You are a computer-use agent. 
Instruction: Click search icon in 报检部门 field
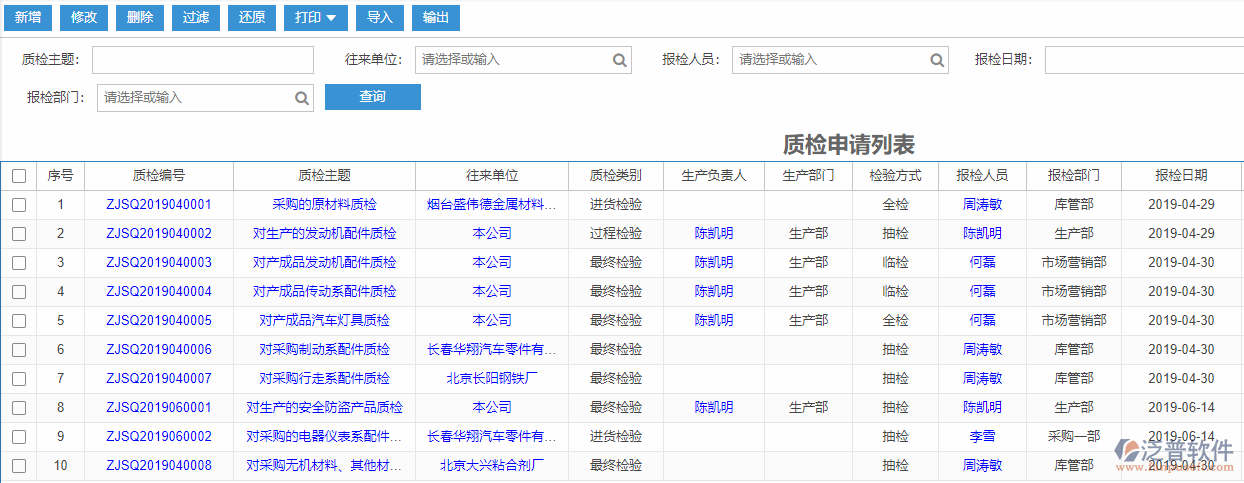(302, 98)
